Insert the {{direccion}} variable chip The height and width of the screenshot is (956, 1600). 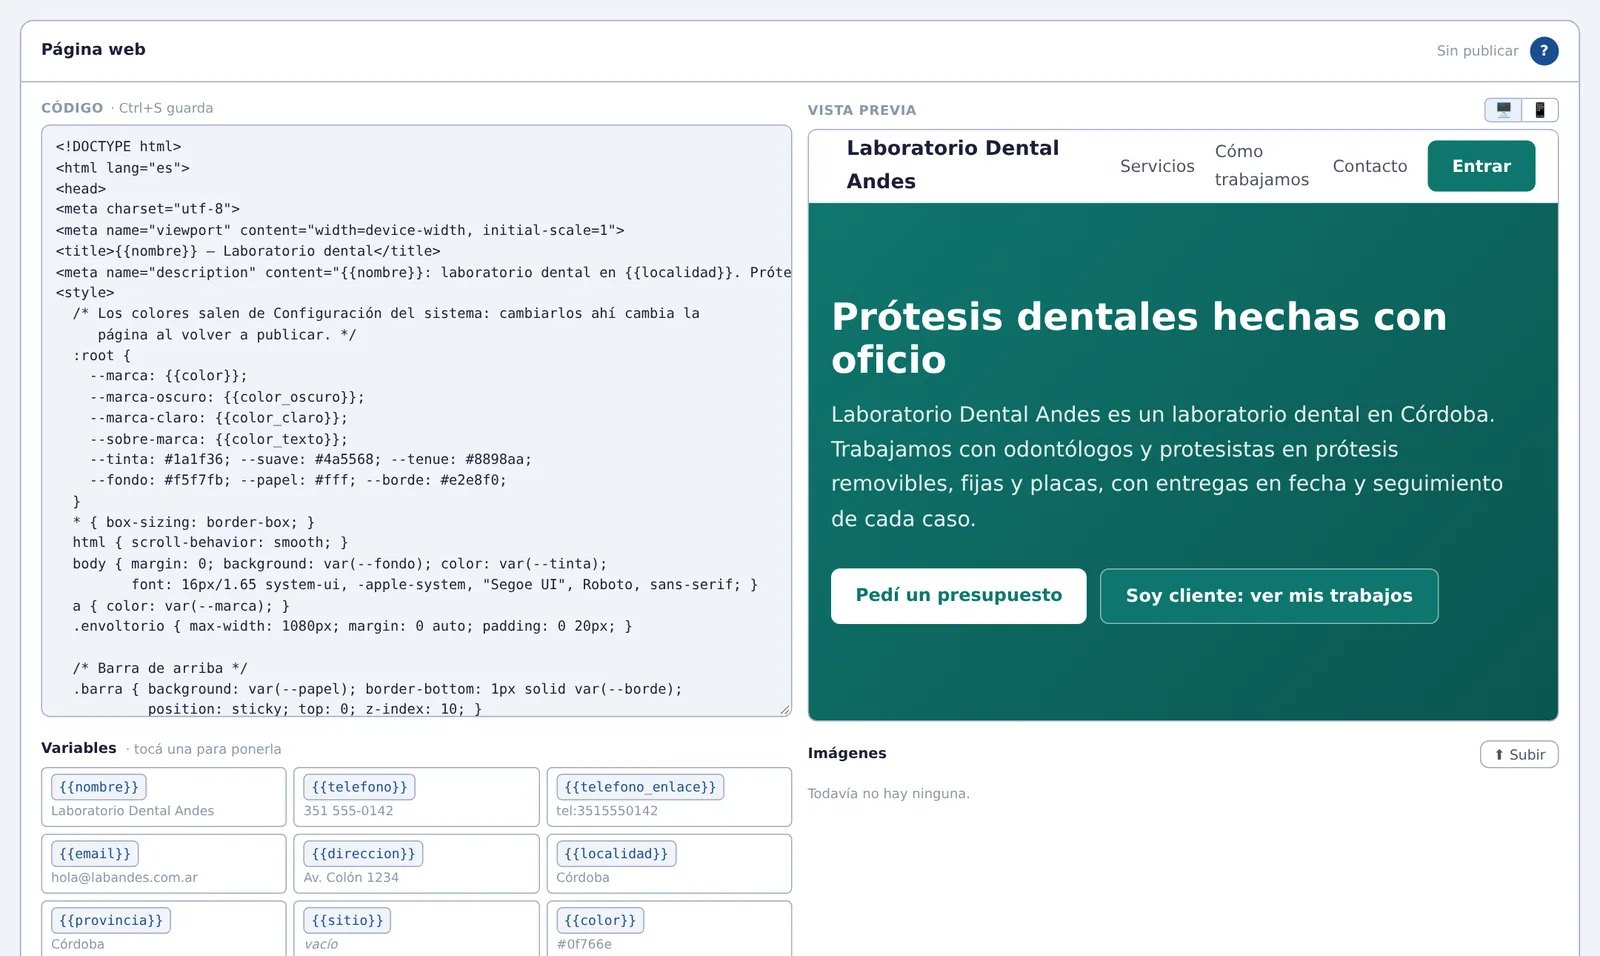tap(364, 854)
